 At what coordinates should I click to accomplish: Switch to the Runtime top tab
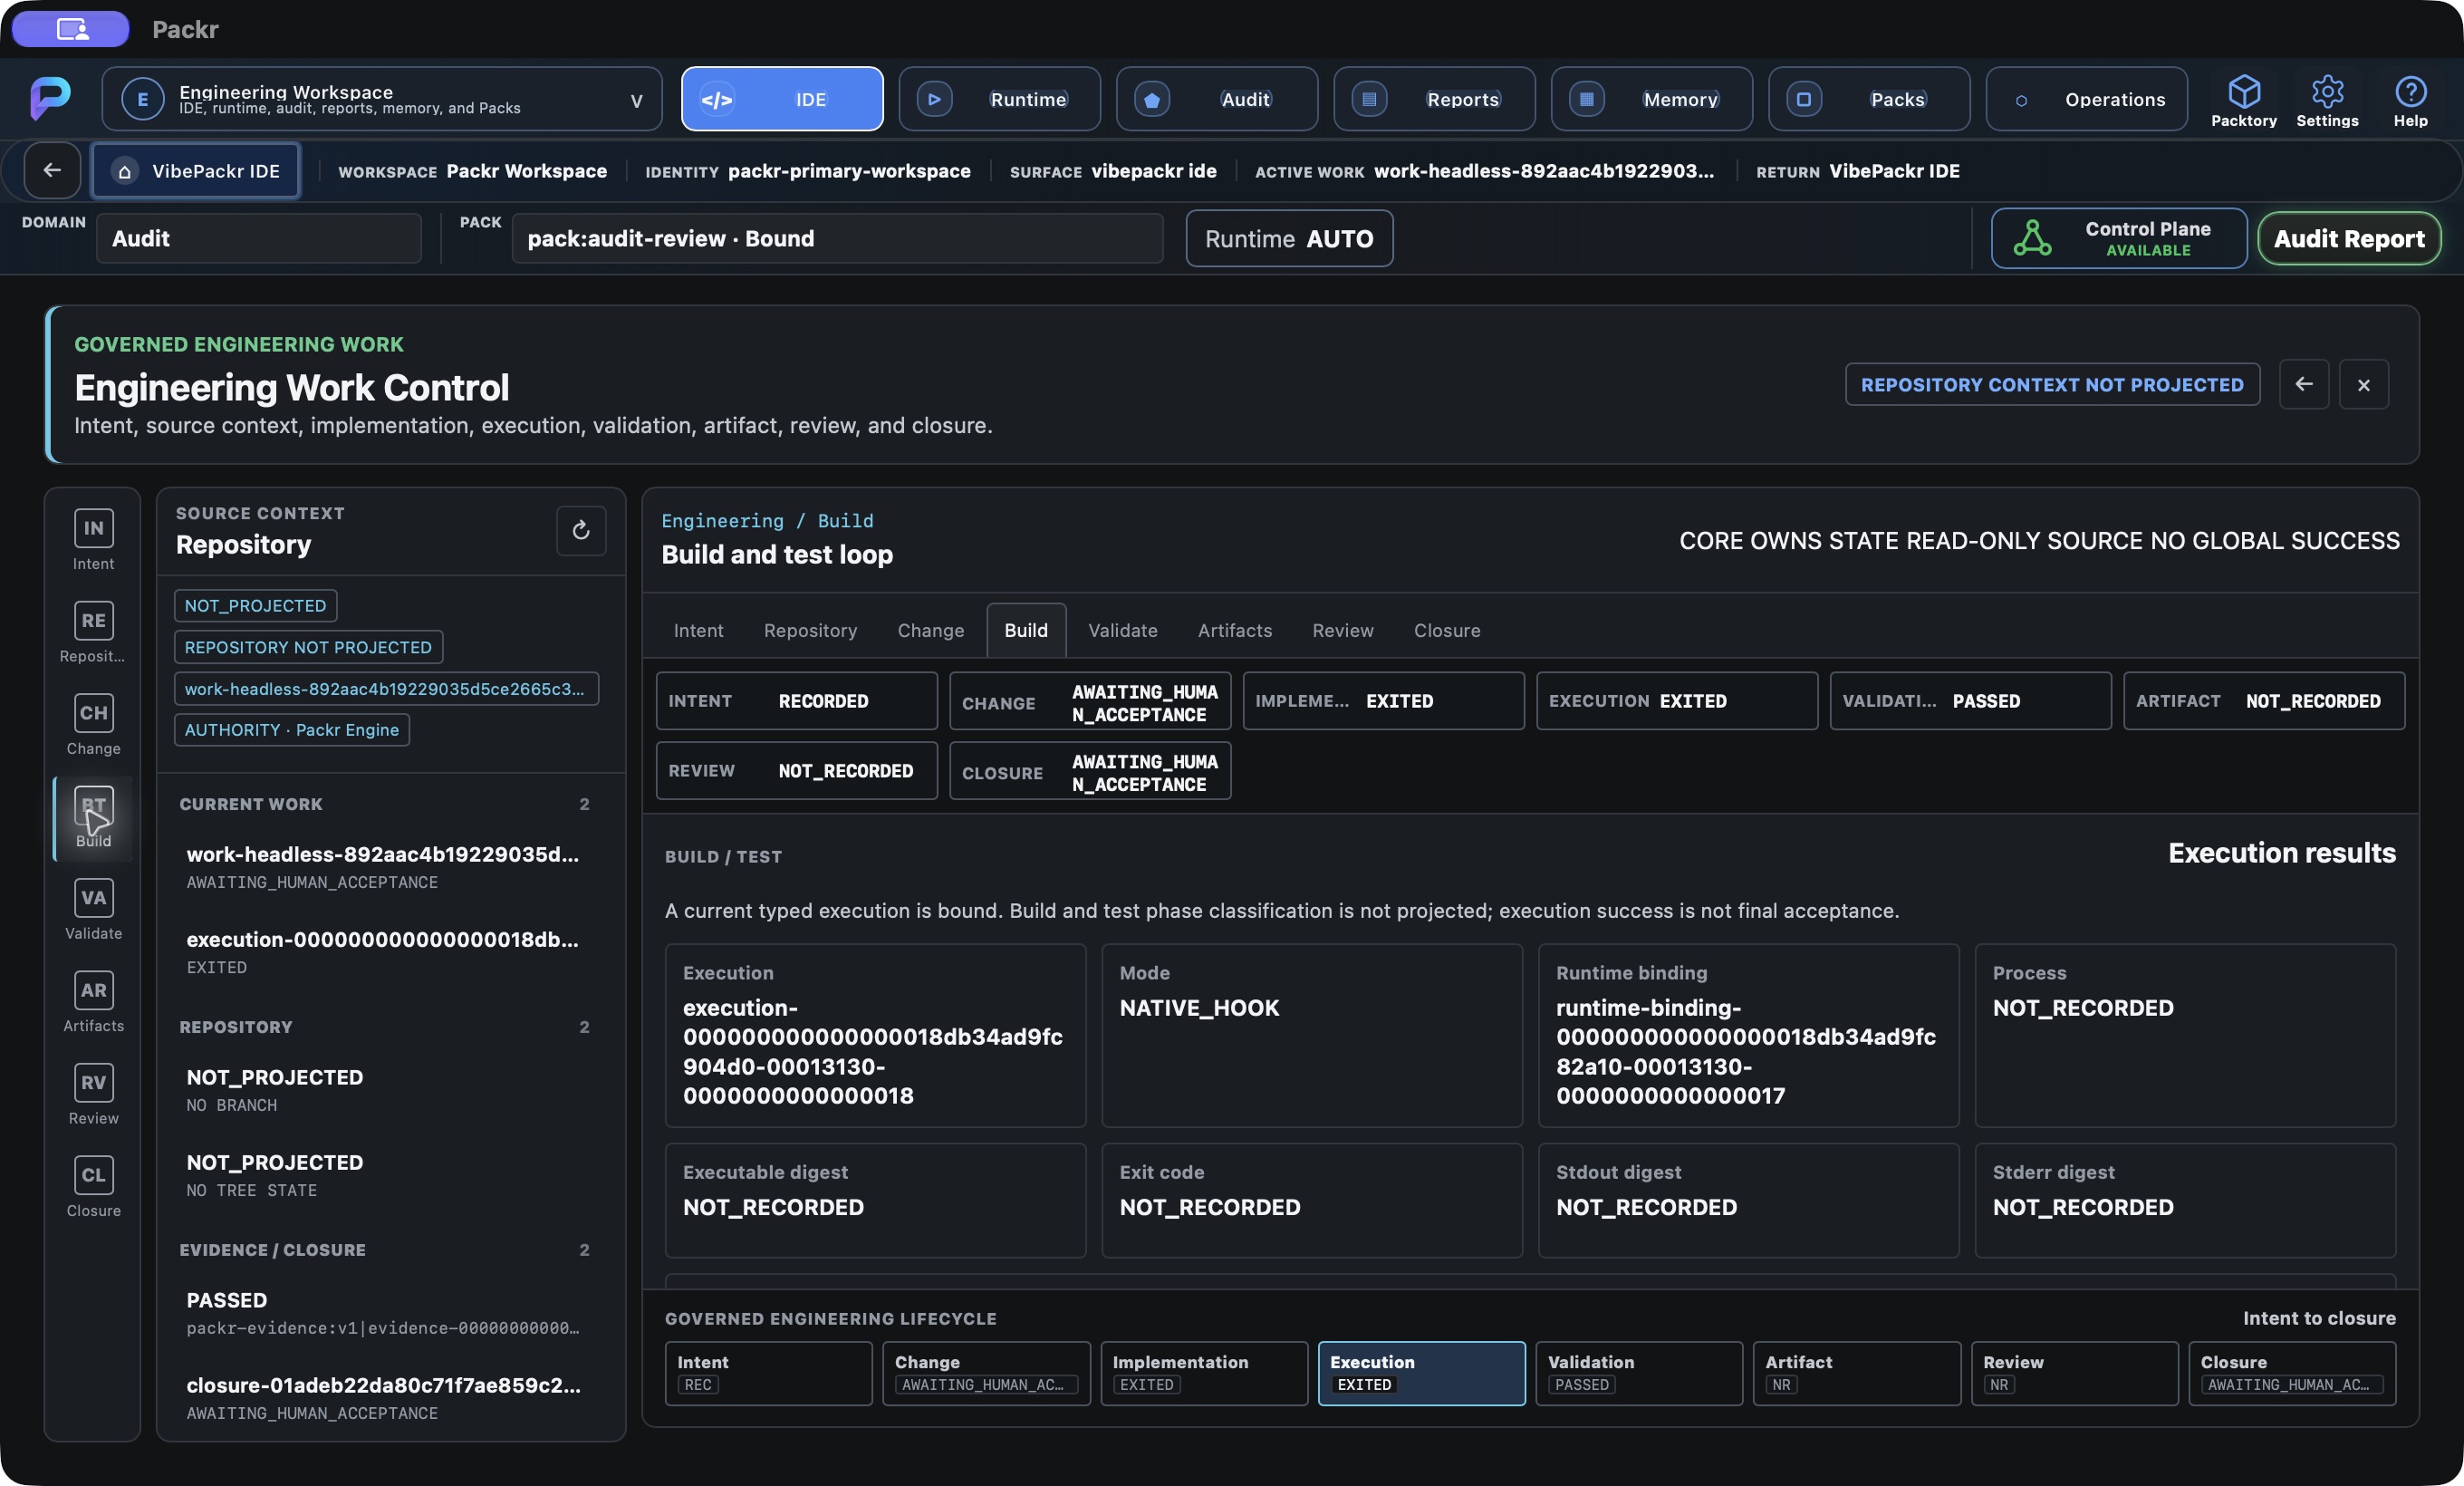[x=999, y=99]
